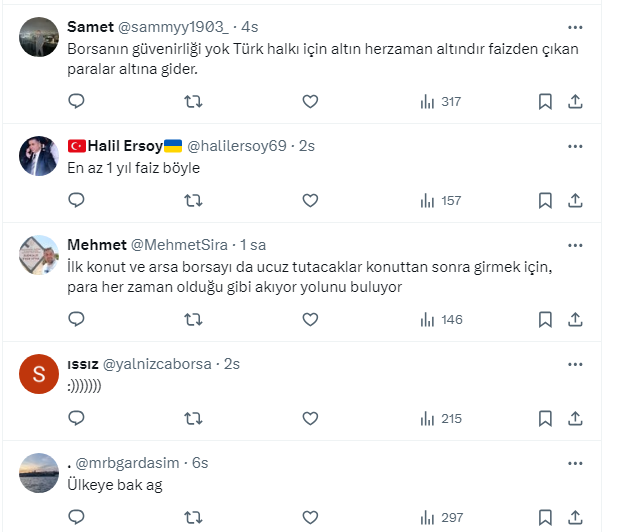Open the @MehmetSira handle link
Viewport: 632px width, 532px height.
(x=180, y=245)
